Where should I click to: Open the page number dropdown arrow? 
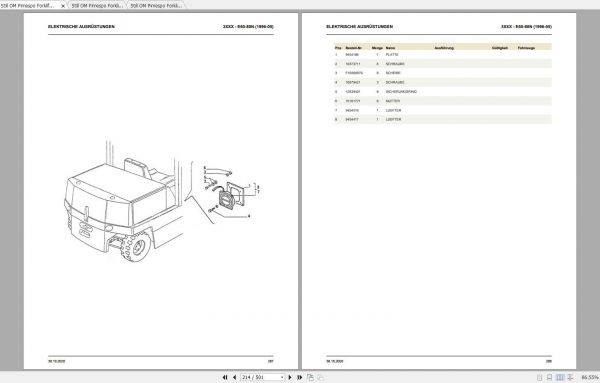(282, 377)
